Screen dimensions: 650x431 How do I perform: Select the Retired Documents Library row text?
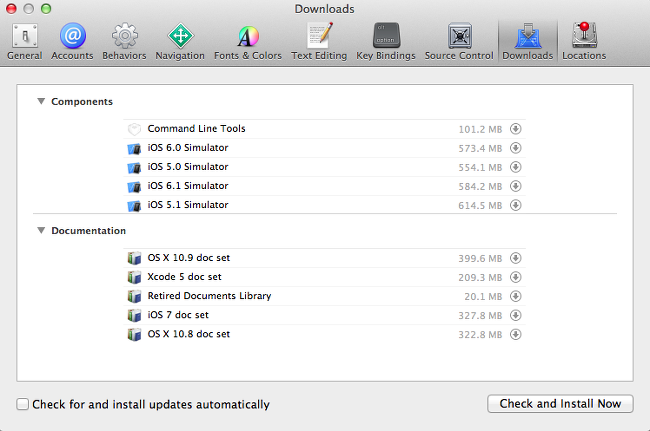pyautogui.click(x=209, y=296)
